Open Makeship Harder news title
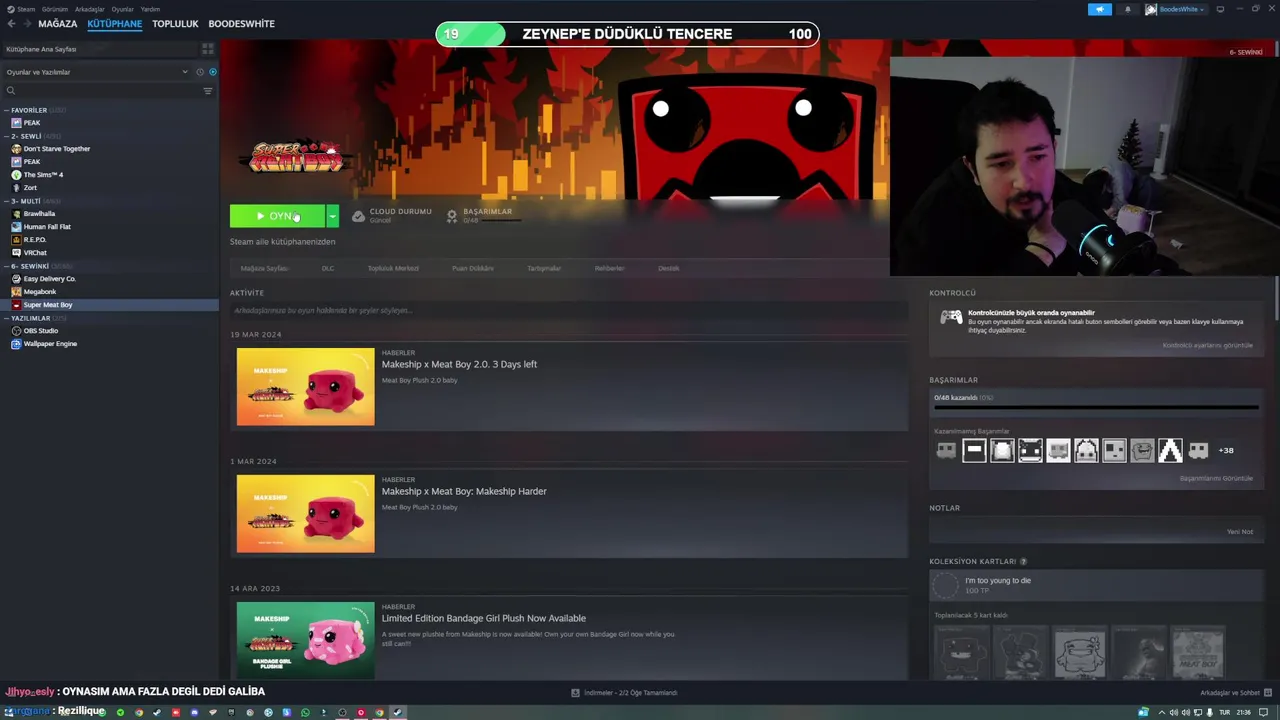The width and height of the screenshot is (1280, 720). 464,491
